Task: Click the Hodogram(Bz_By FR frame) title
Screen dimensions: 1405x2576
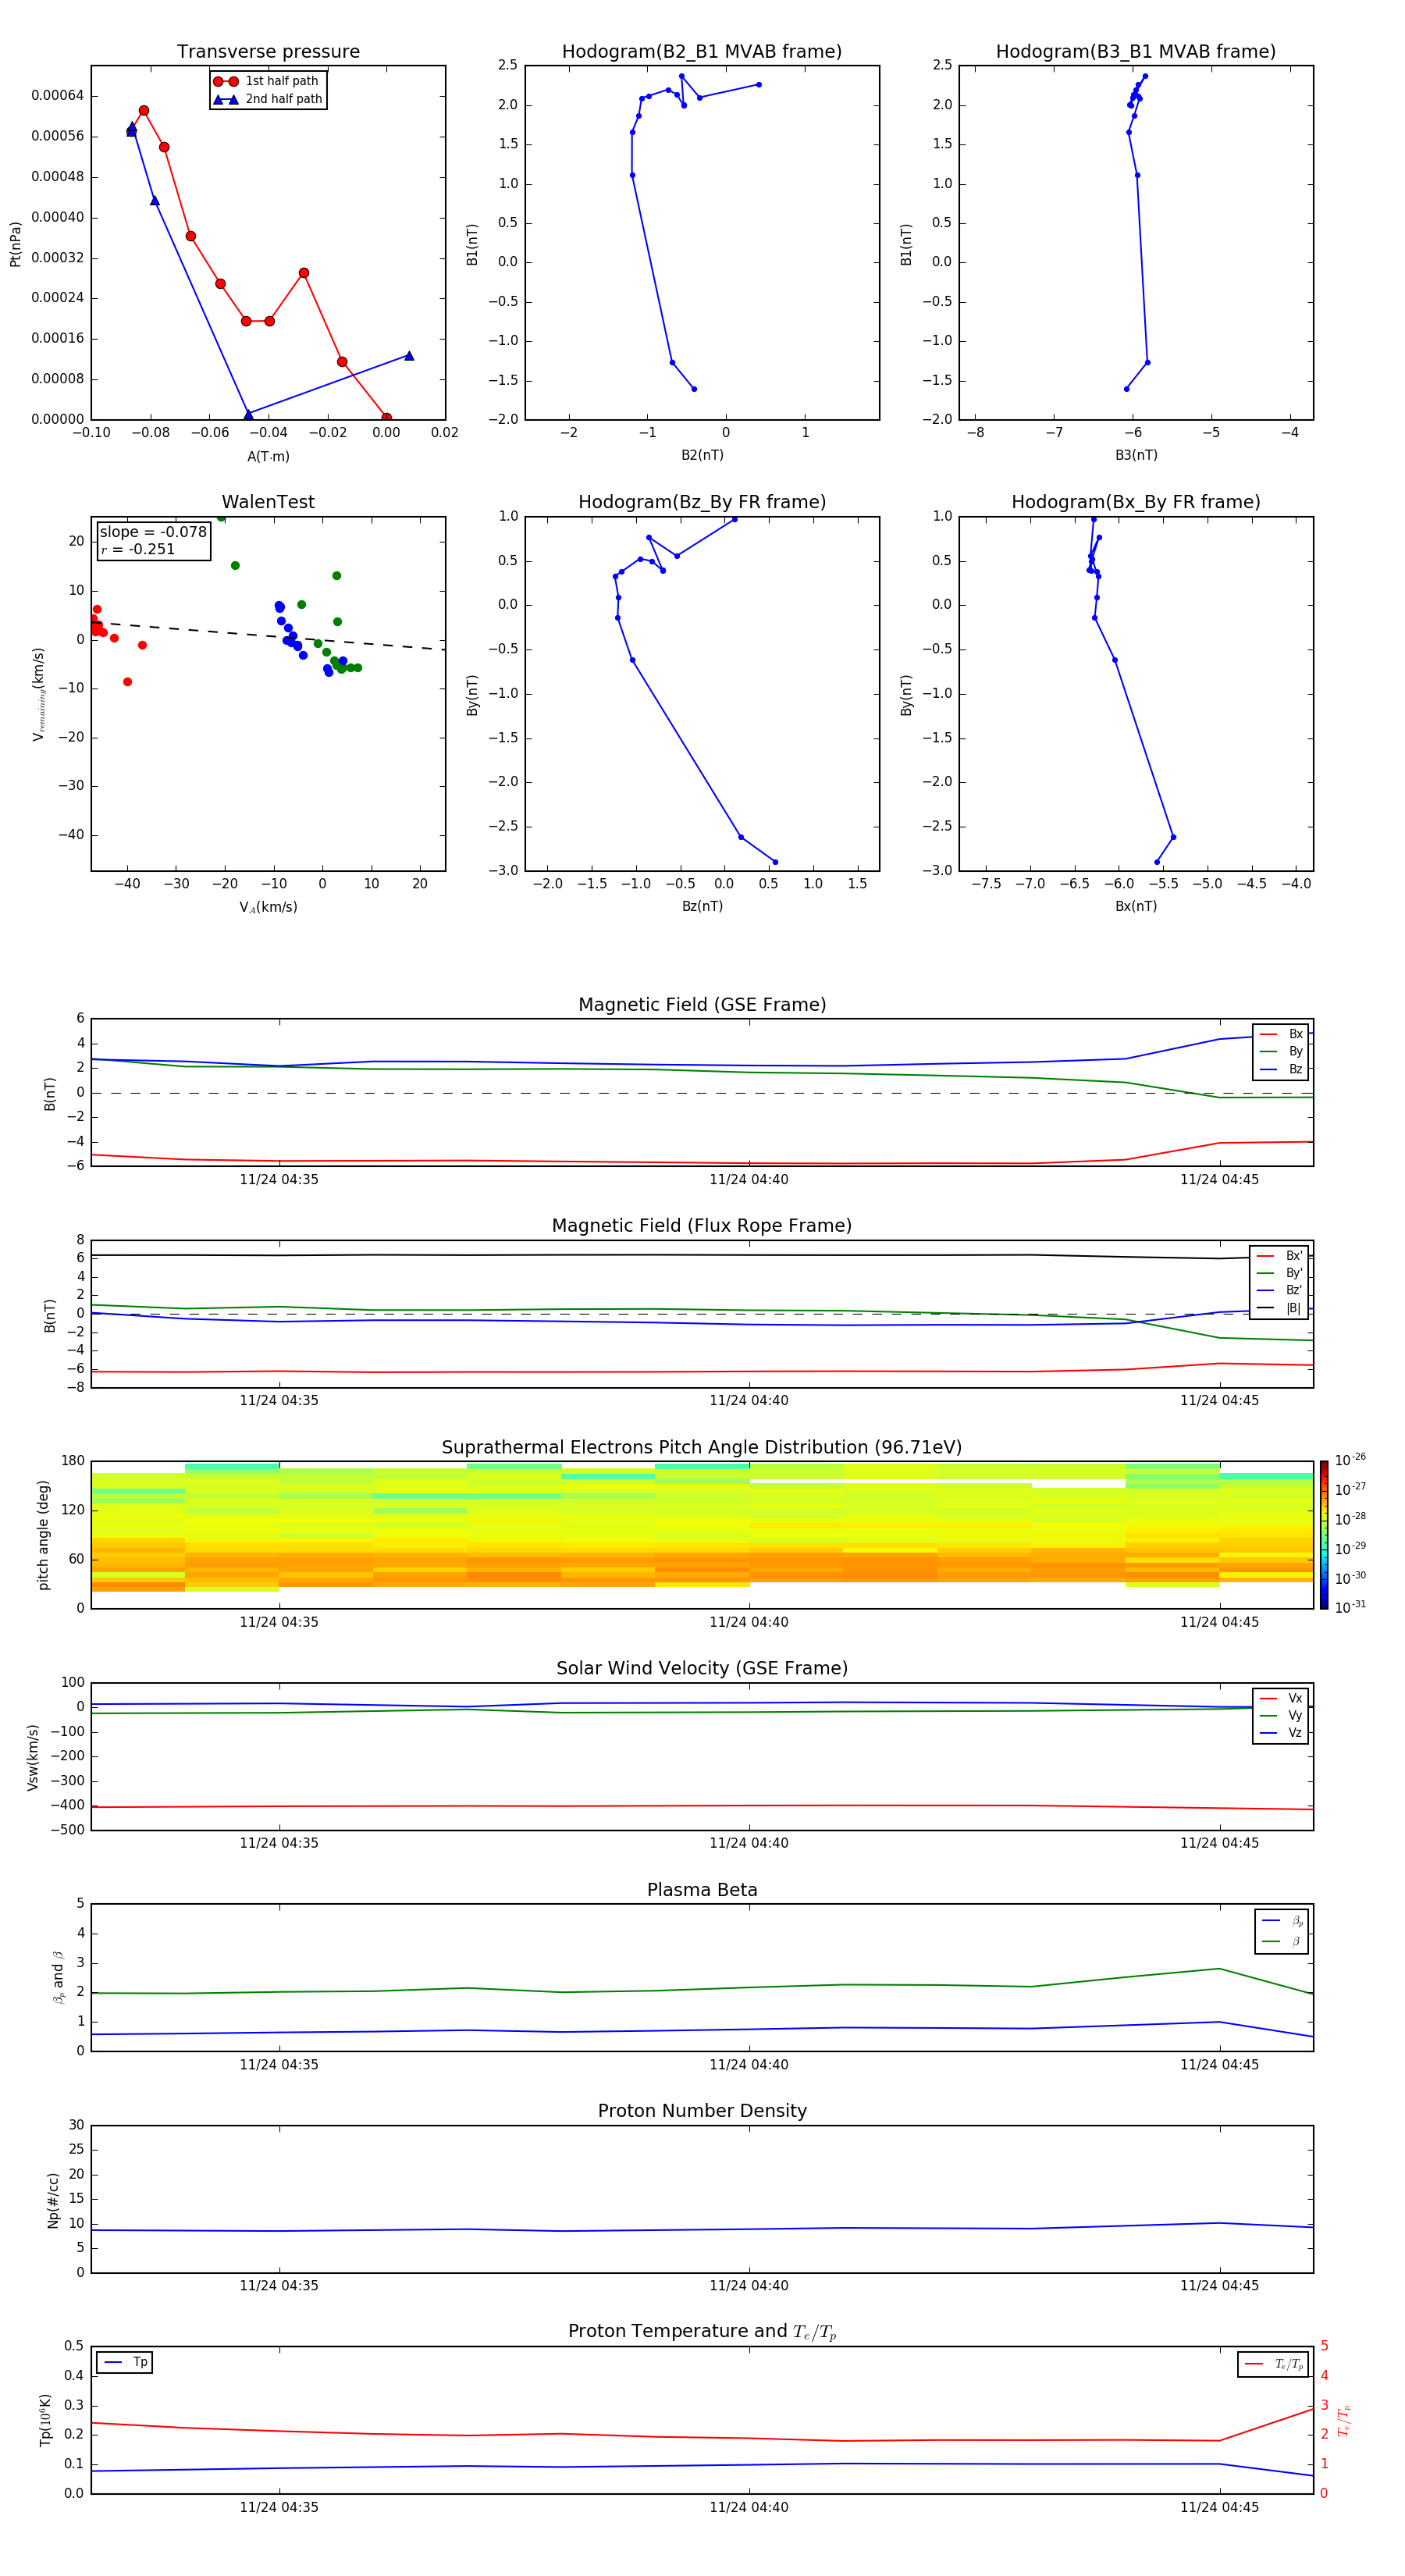Action: pos(702,502)
